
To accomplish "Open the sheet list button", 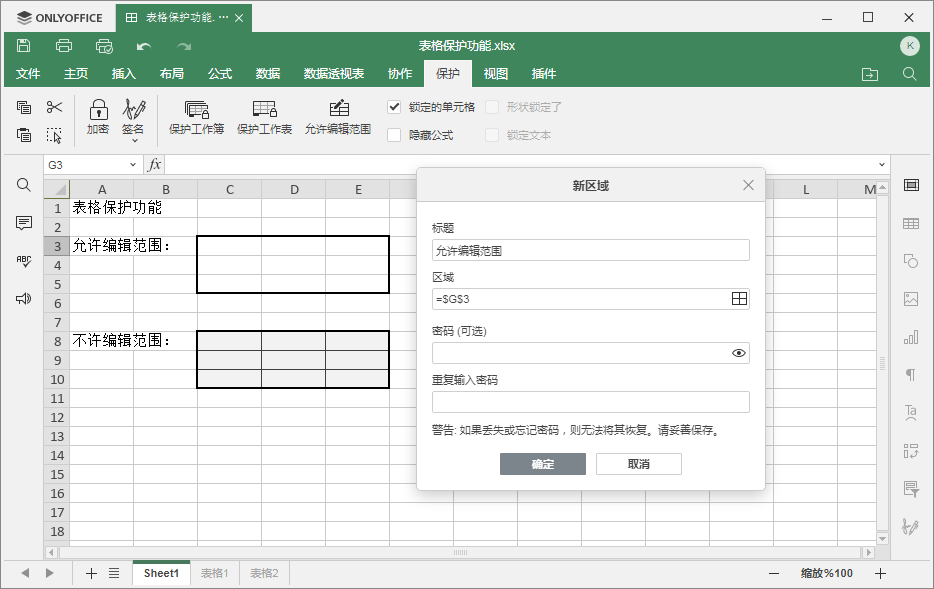I will click(x=114, y=574).
